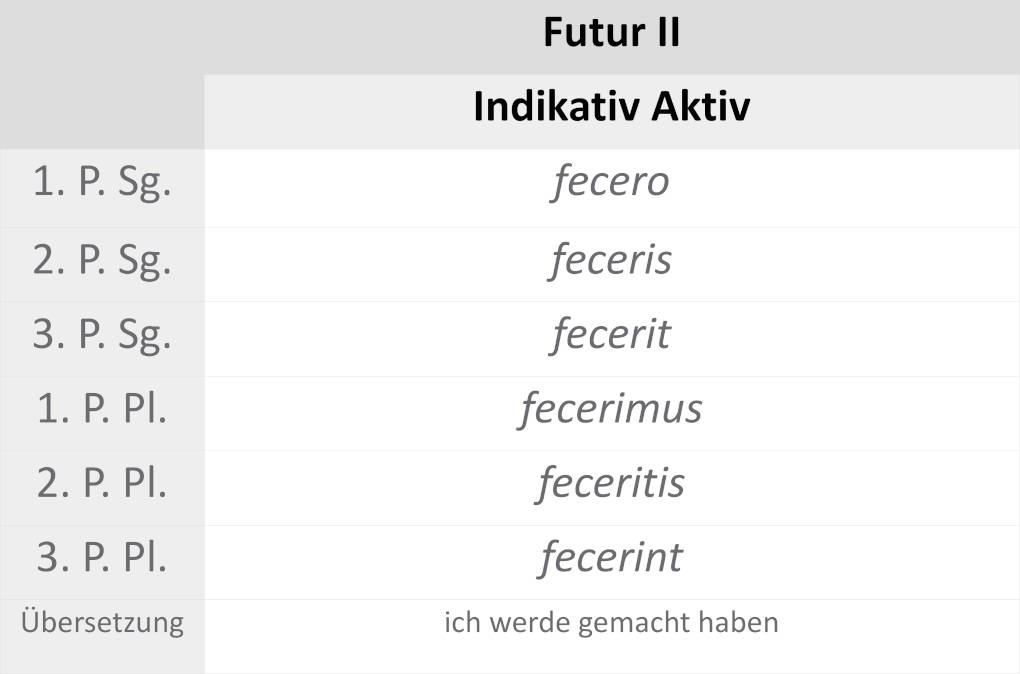
Task: Select the '2. P. Pl.' label
Action: pos(102,484)
